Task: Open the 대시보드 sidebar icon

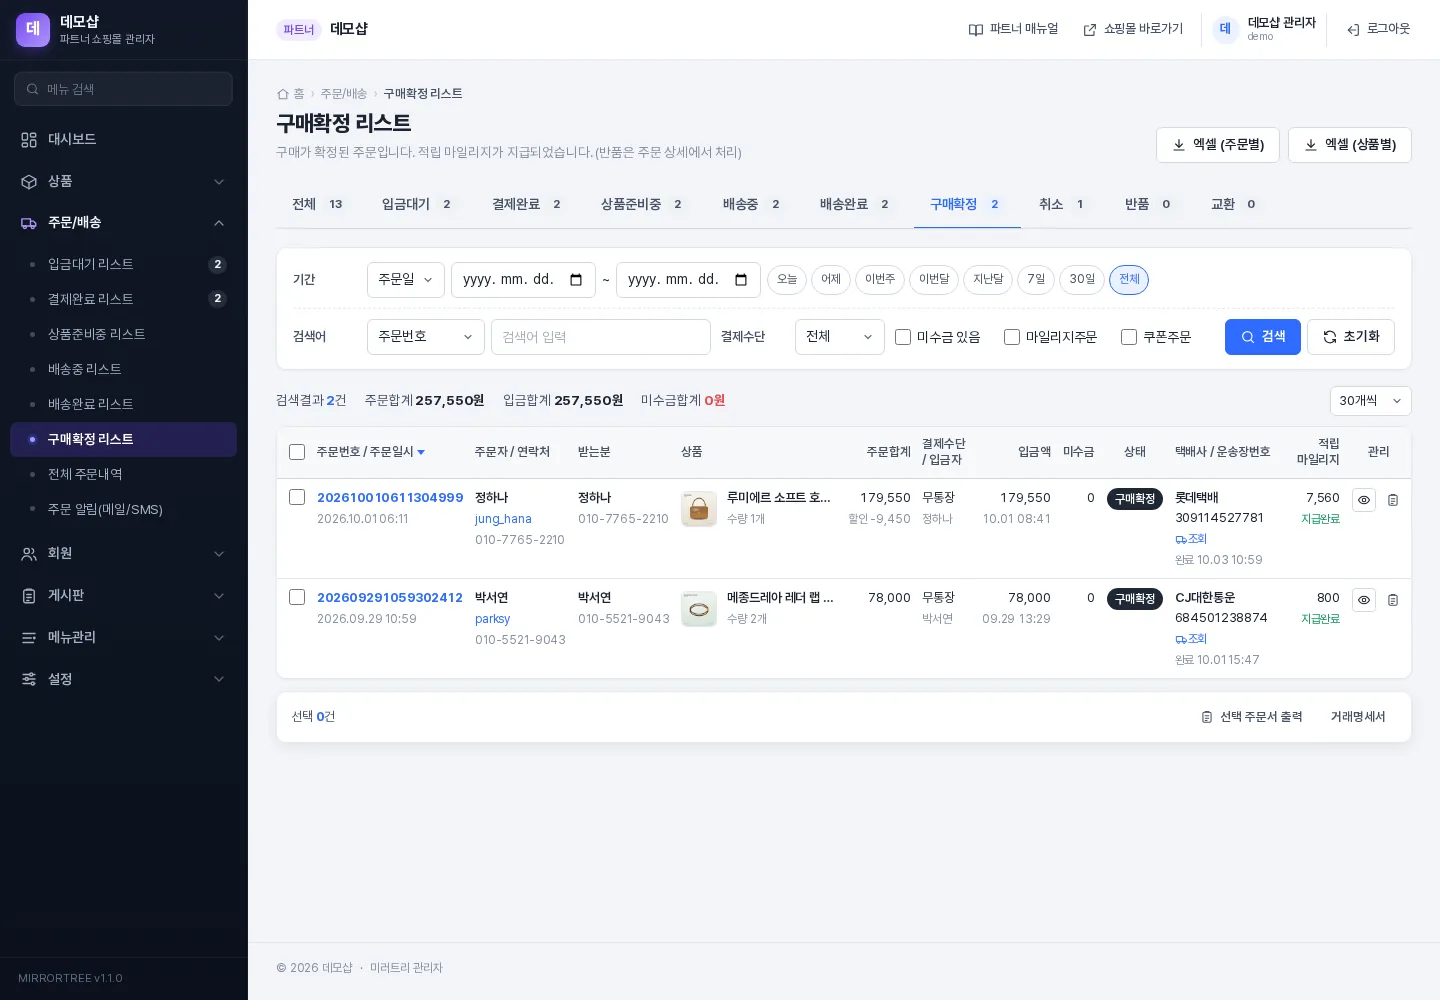Action: 29,140
